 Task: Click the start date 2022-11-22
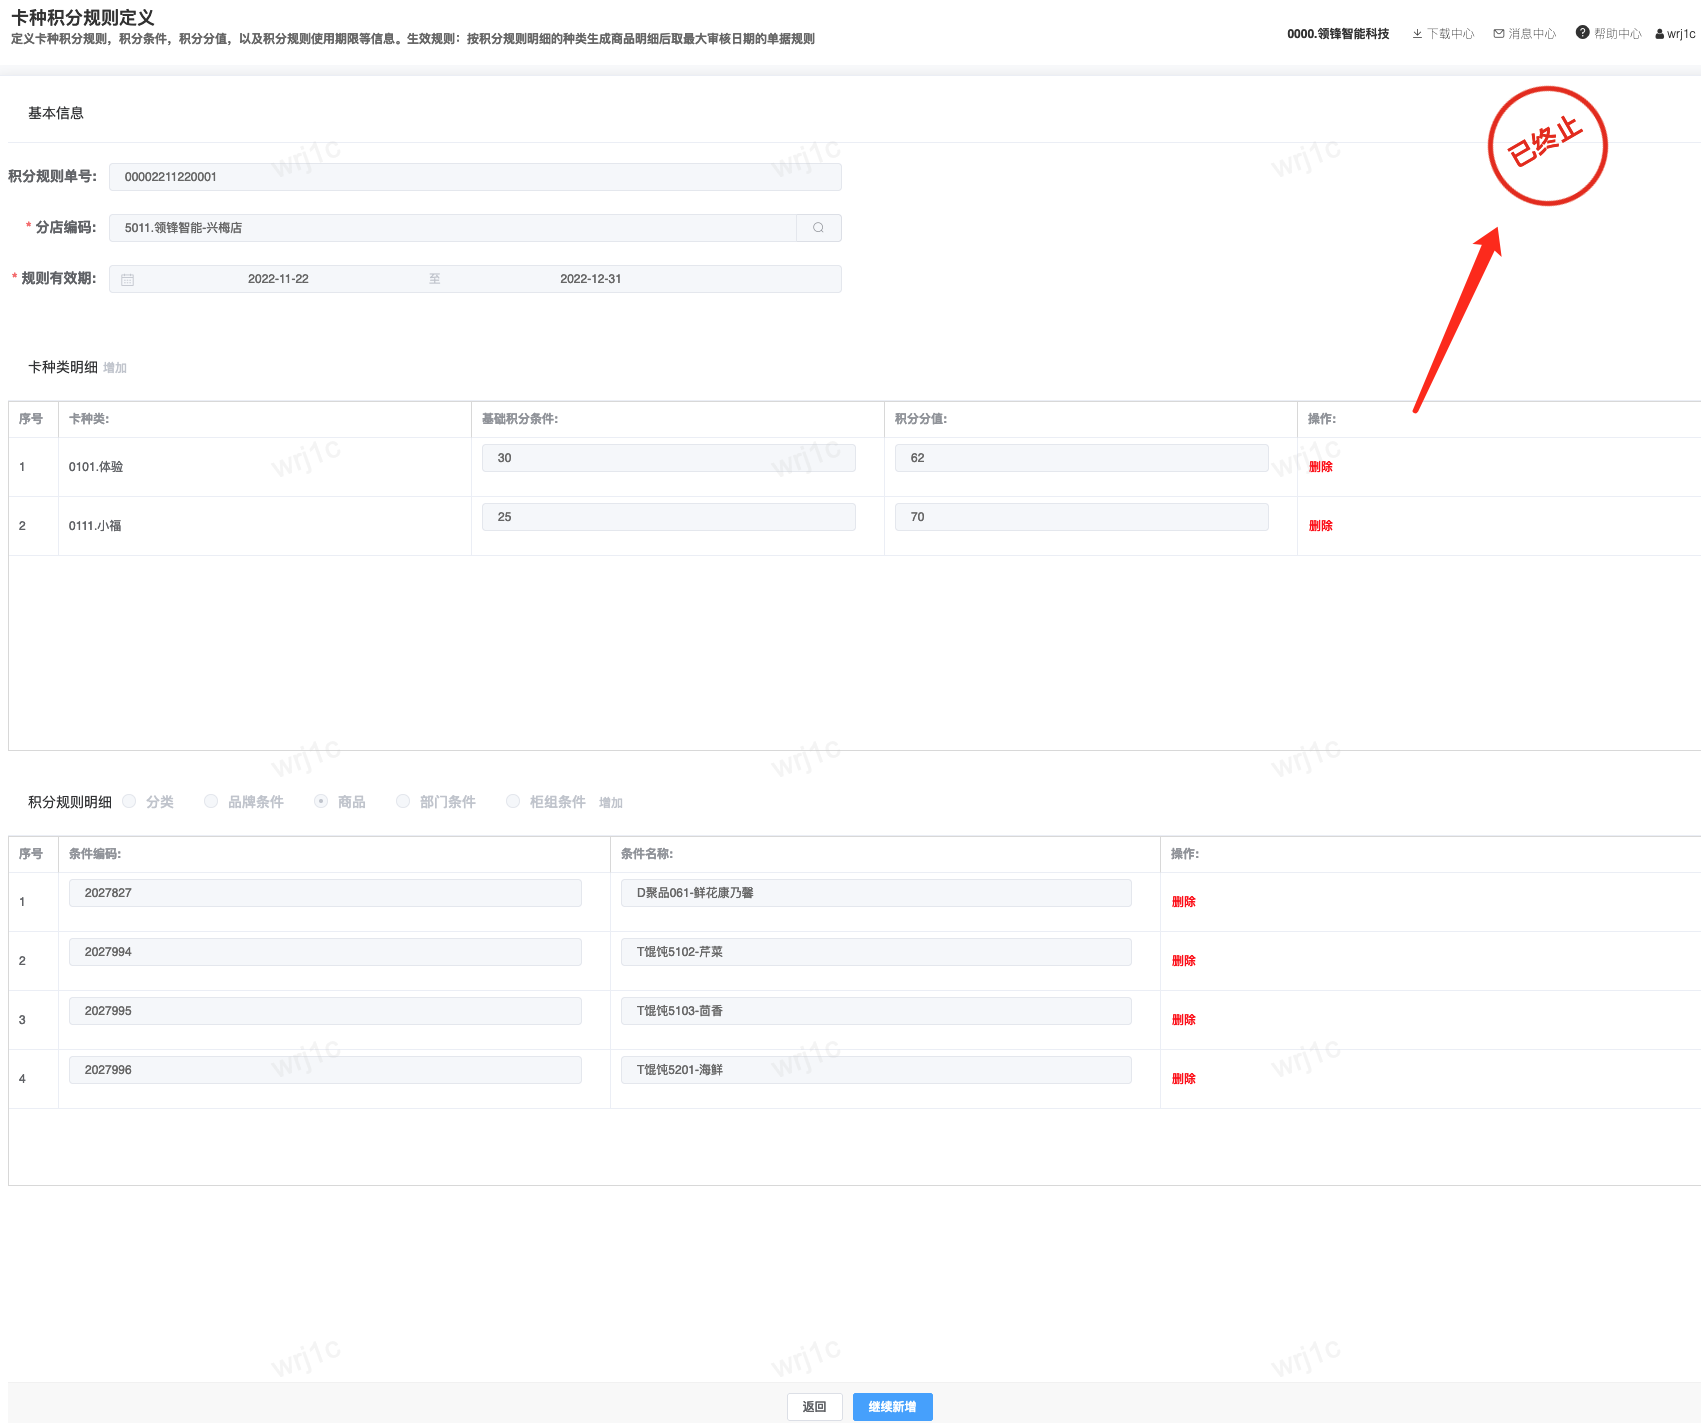[278, 279]
